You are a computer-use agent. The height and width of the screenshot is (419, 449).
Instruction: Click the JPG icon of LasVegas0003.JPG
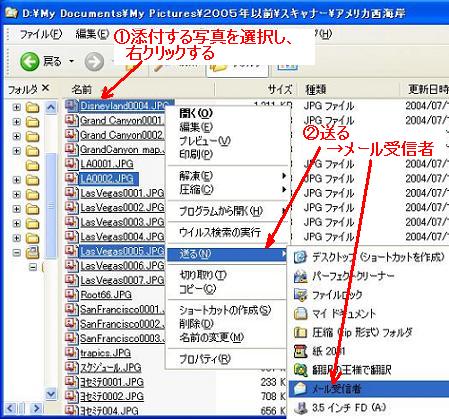[71, 222]
